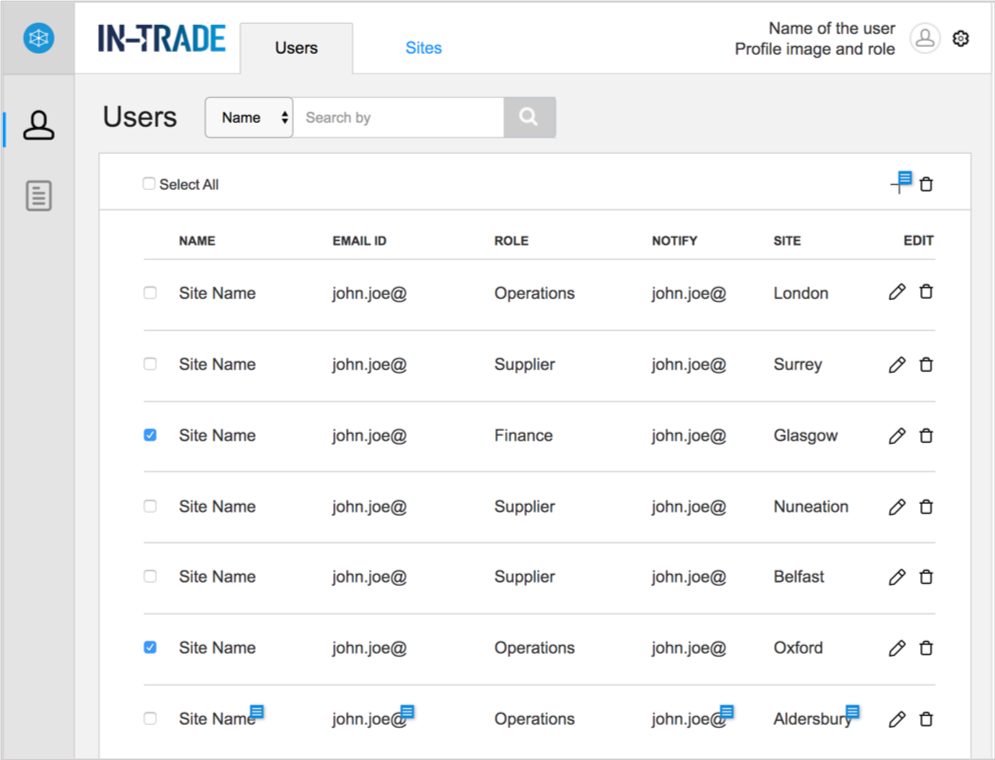Screen dimensions: 995x760
Task: Delete the London user row
Action: pyautogui.click(x=926, y=291)
